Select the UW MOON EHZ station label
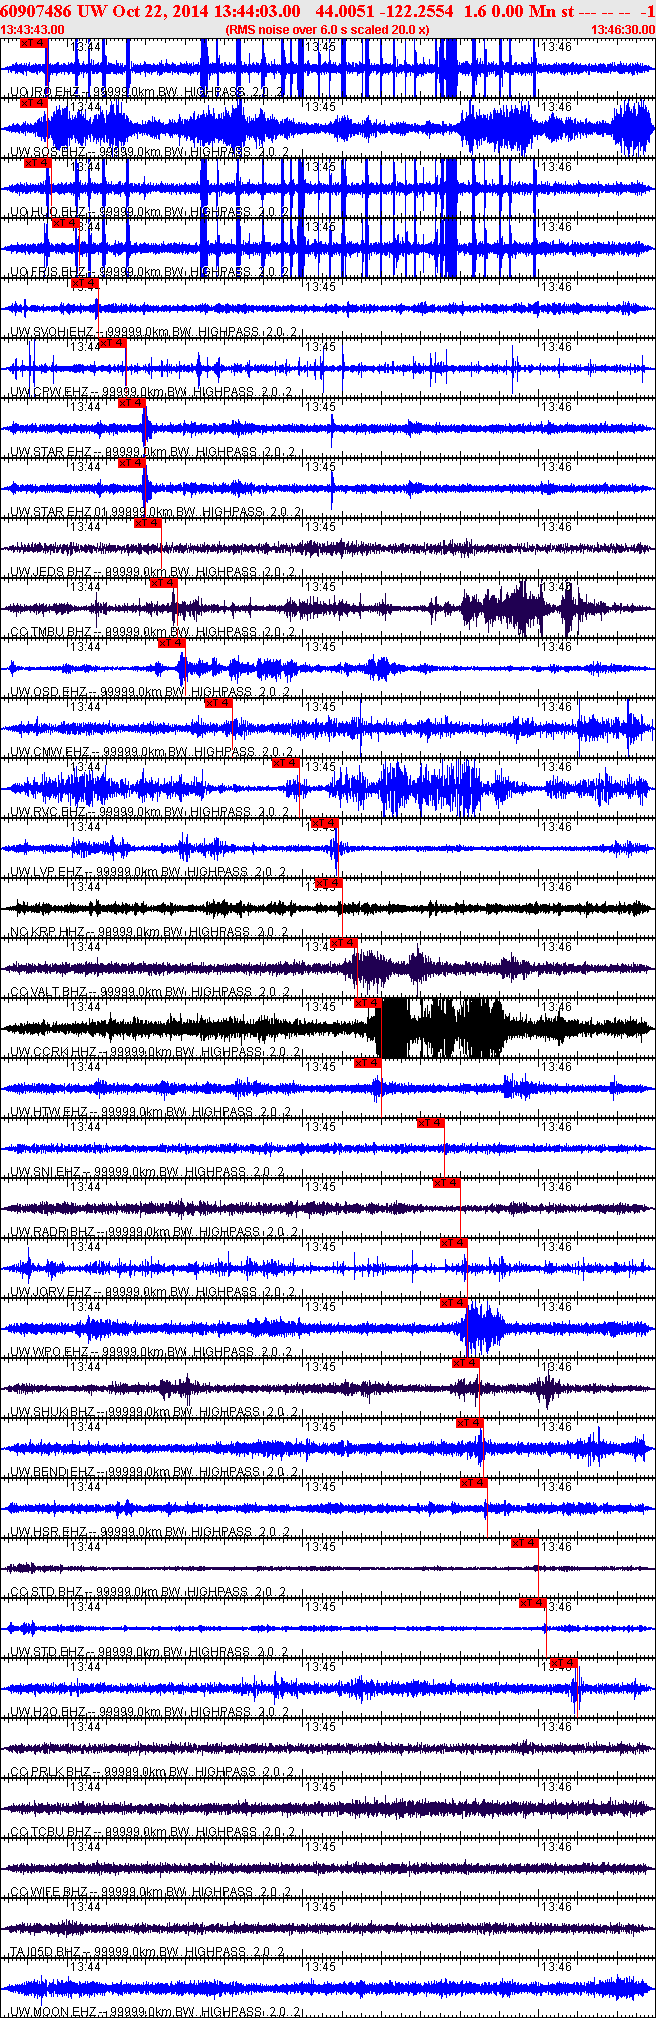 (50, 2011)
